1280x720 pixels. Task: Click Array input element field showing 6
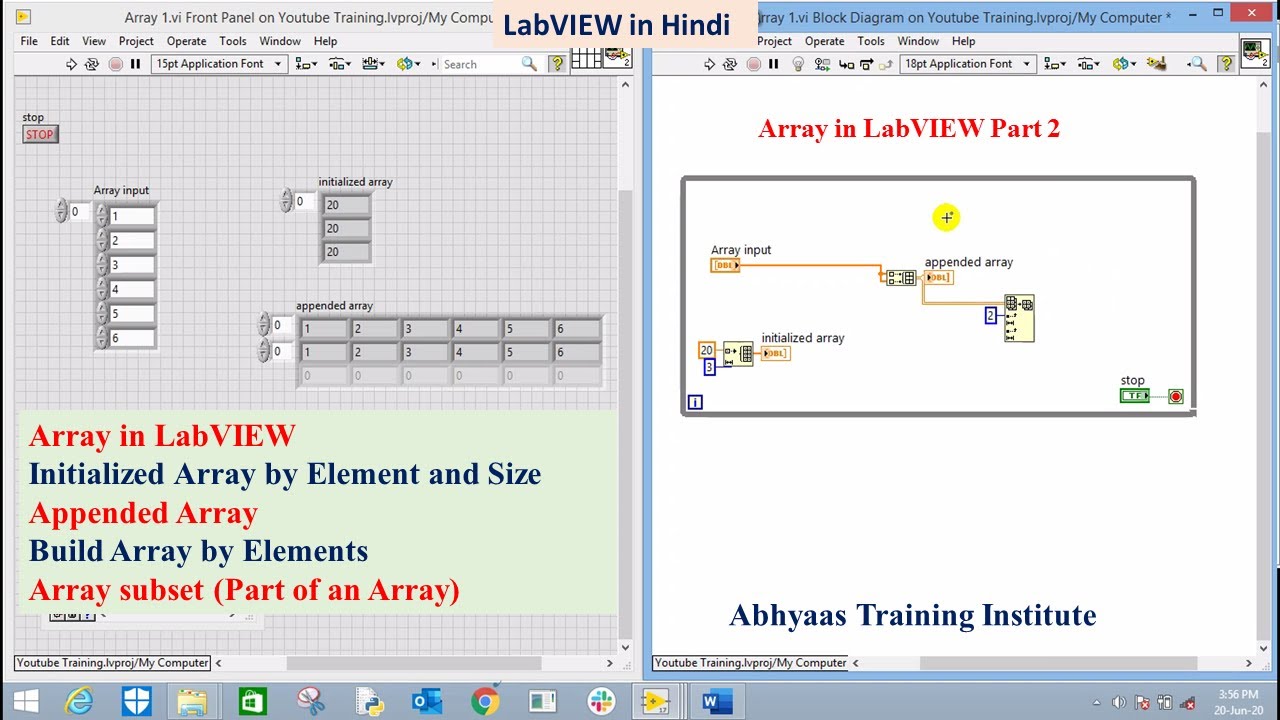coord(133,338)
